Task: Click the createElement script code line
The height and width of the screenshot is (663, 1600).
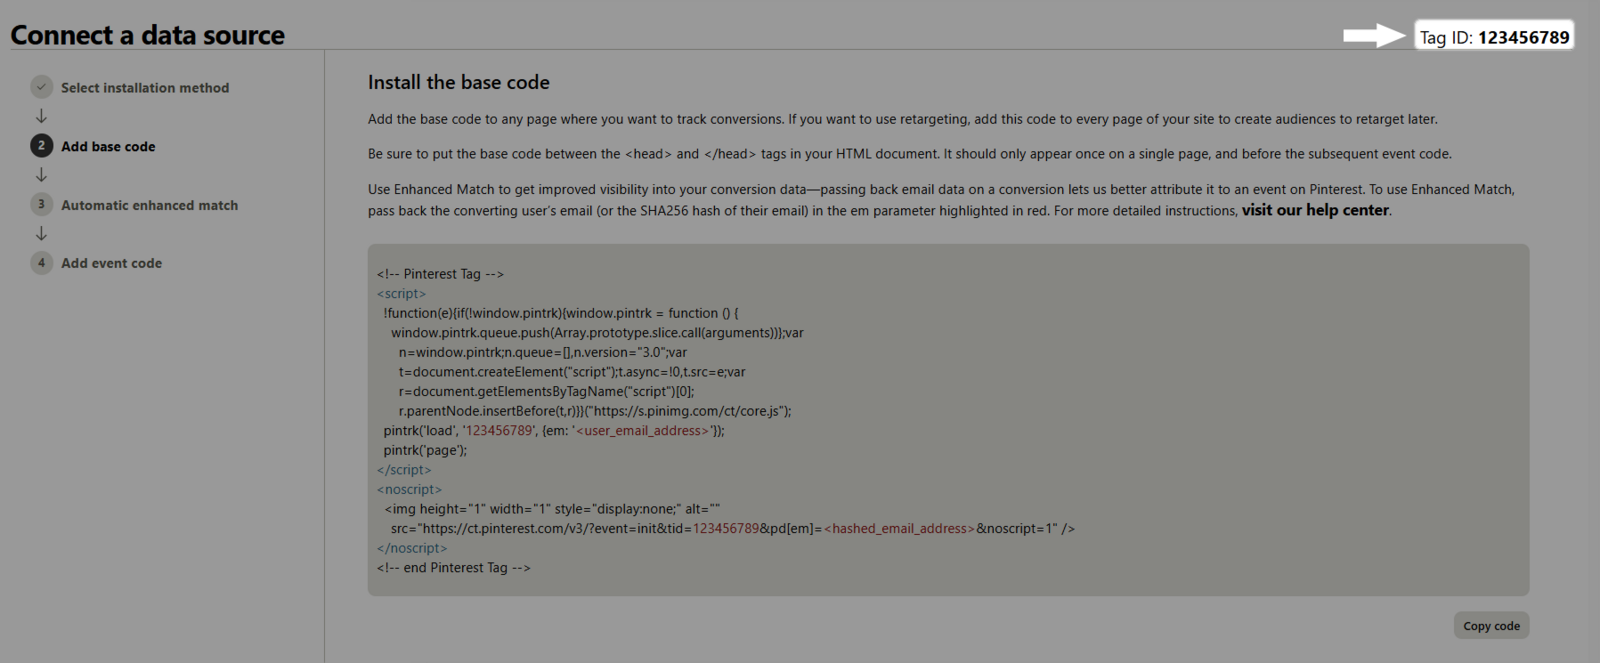Action: point(572,372)
